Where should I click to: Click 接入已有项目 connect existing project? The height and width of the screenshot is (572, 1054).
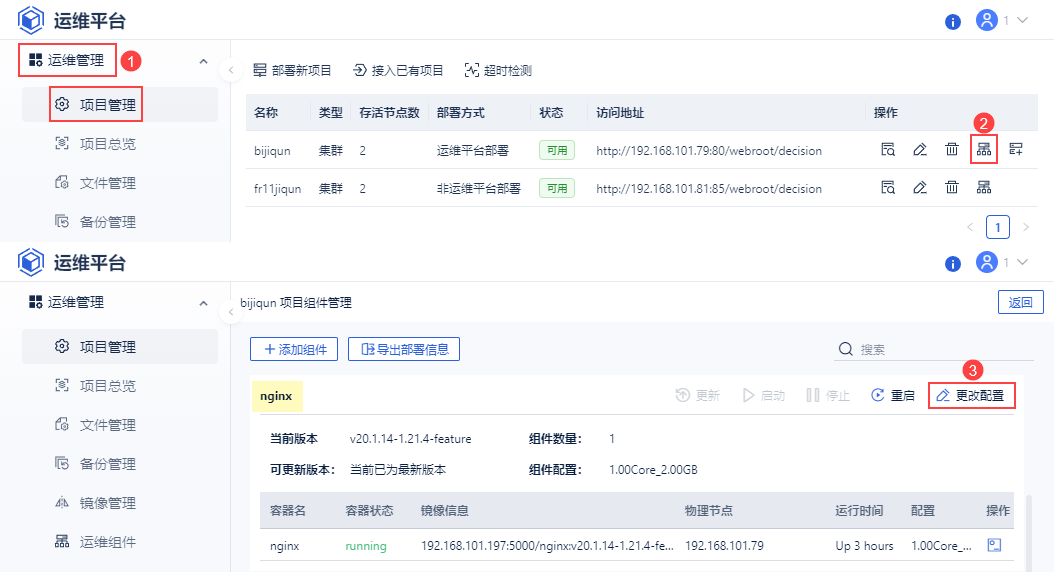click(398, 70)
